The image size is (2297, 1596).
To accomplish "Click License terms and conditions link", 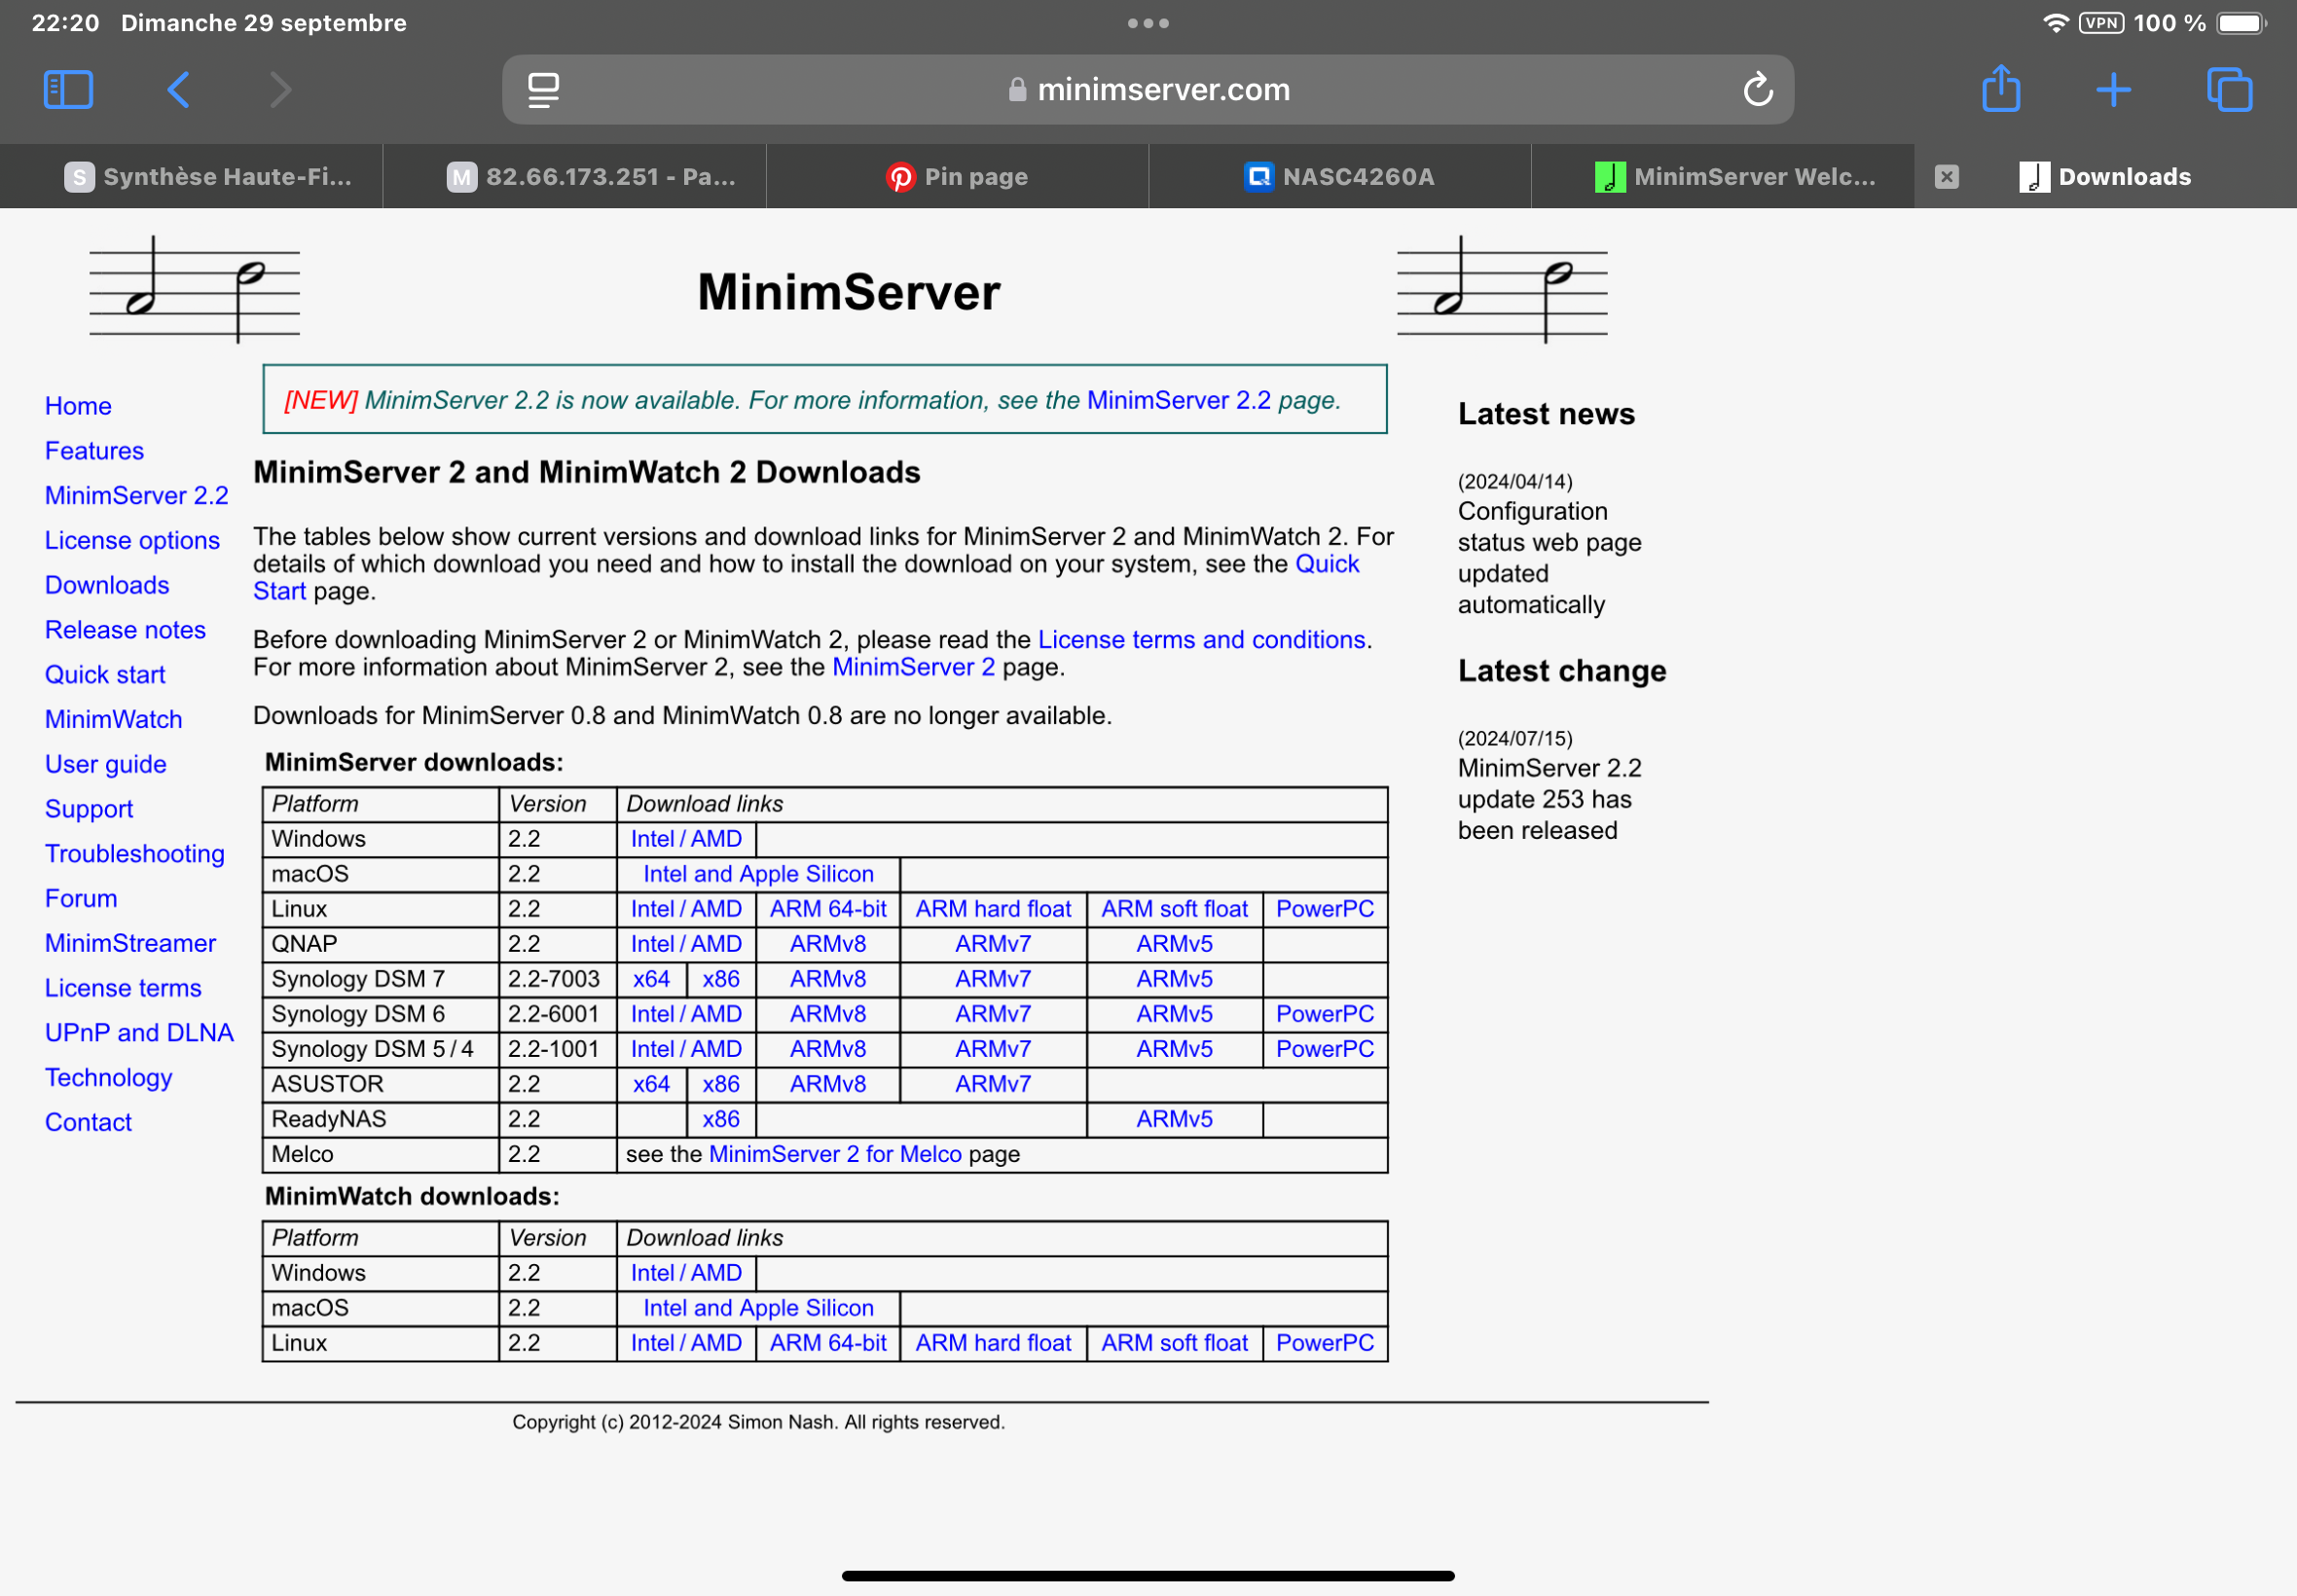I will coord(1201,640).
